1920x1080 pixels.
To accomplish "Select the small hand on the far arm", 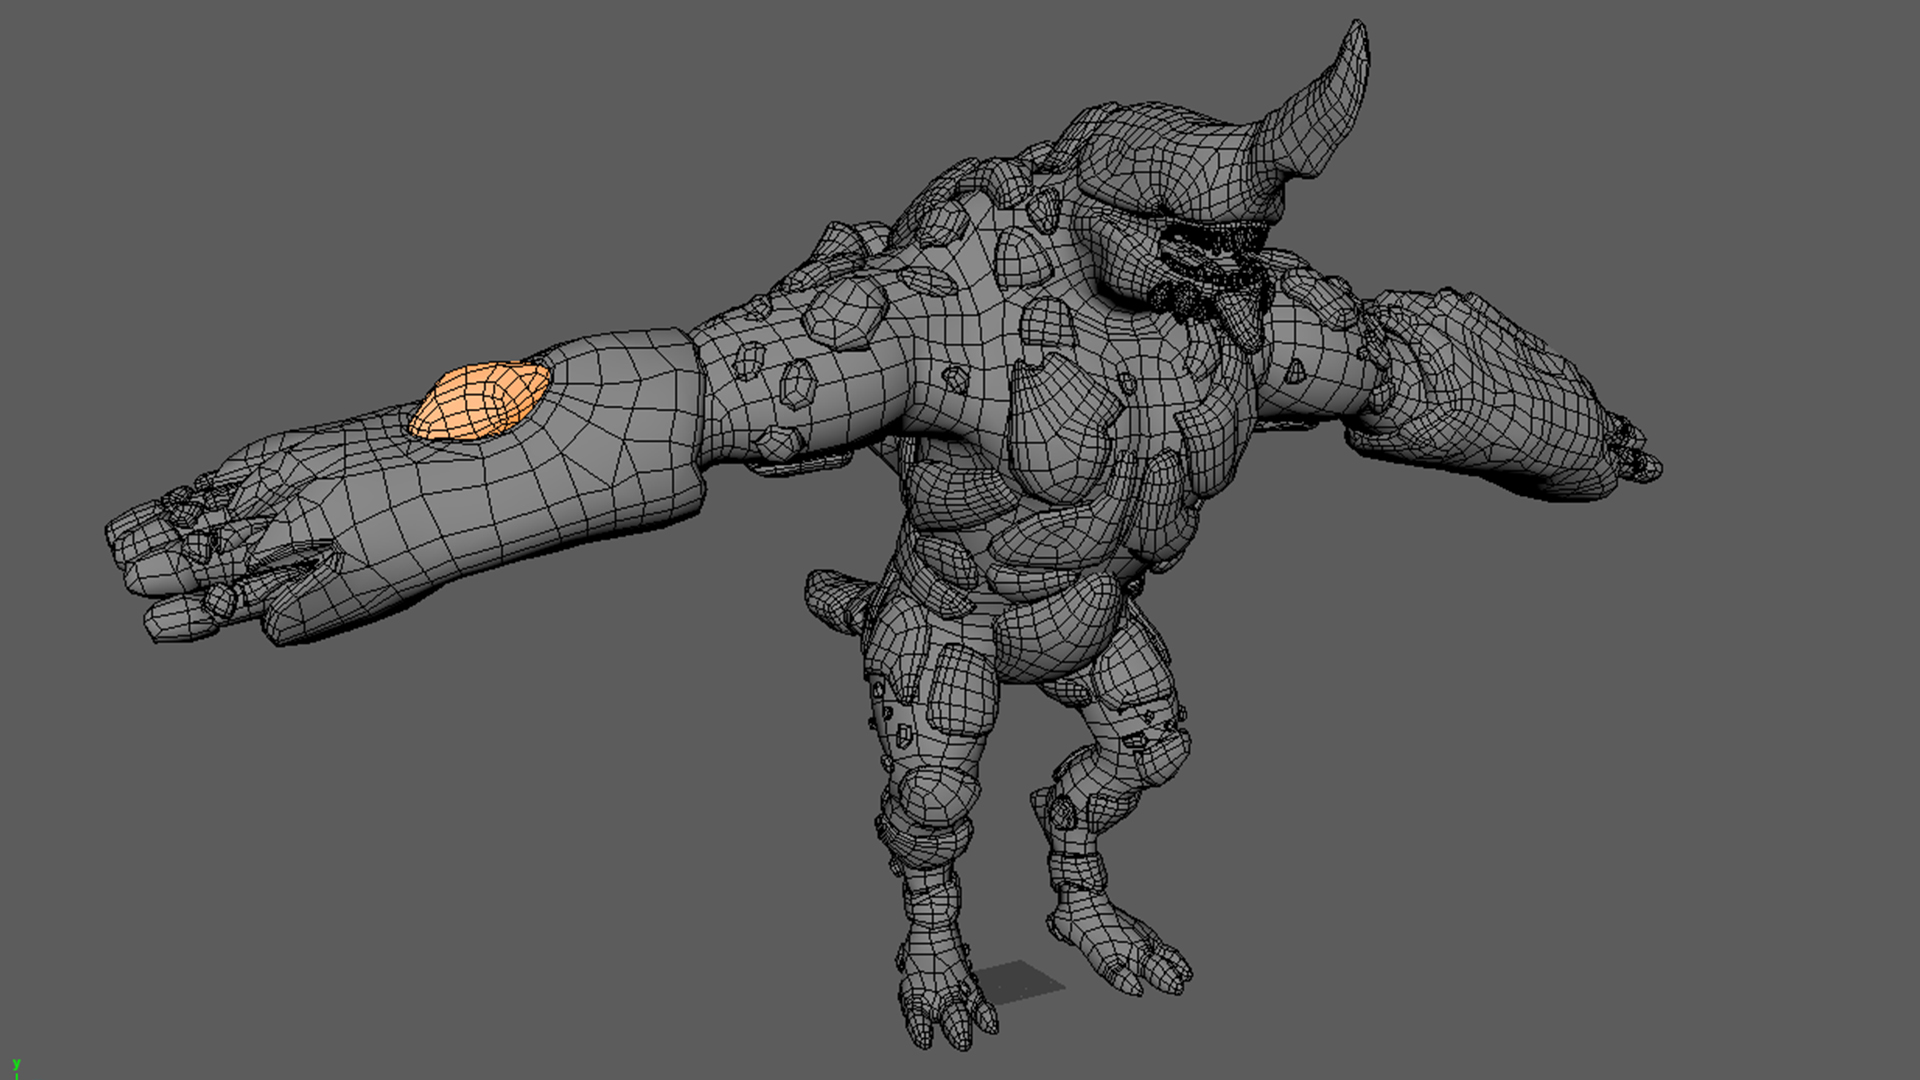I will click(1635, 452).
